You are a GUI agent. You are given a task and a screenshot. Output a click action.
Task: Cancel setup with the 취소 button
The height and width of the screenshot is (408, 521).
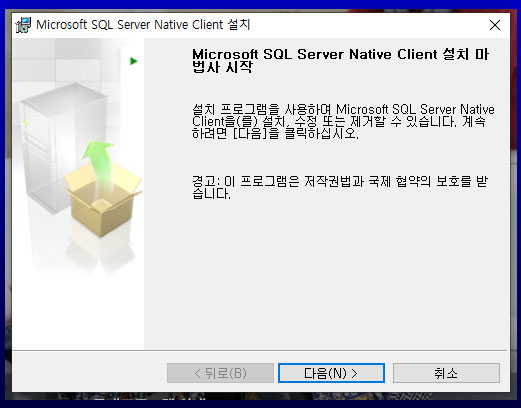446,373
